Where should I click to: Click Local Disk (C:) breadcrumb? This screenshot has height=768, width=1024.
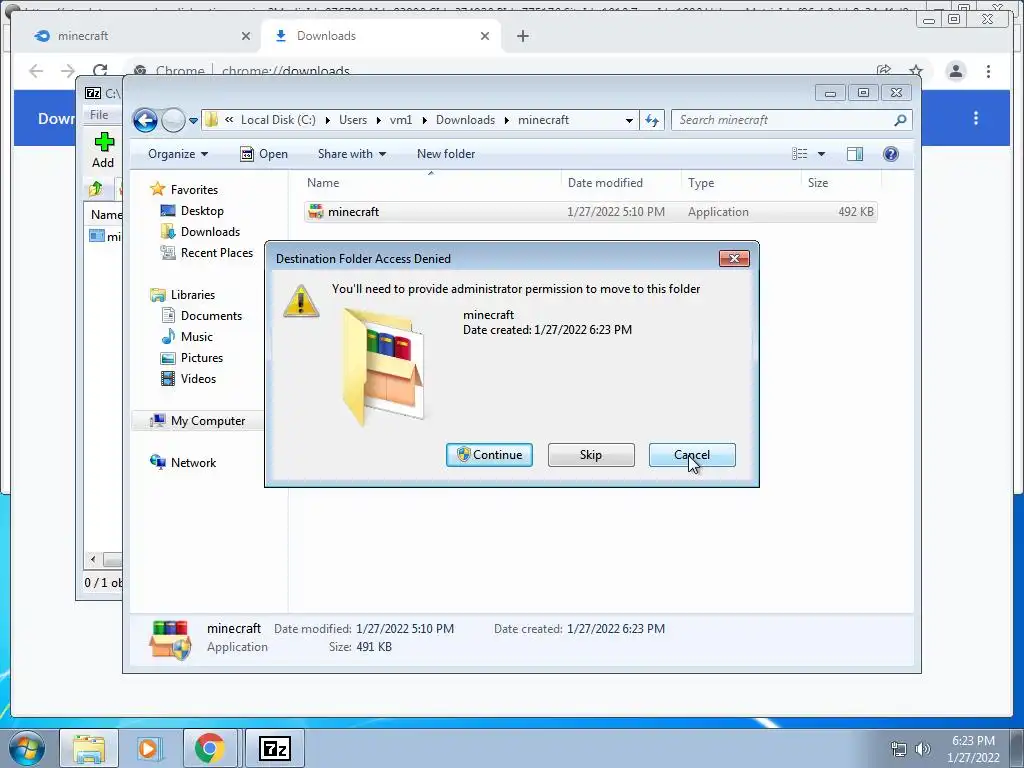278,120
